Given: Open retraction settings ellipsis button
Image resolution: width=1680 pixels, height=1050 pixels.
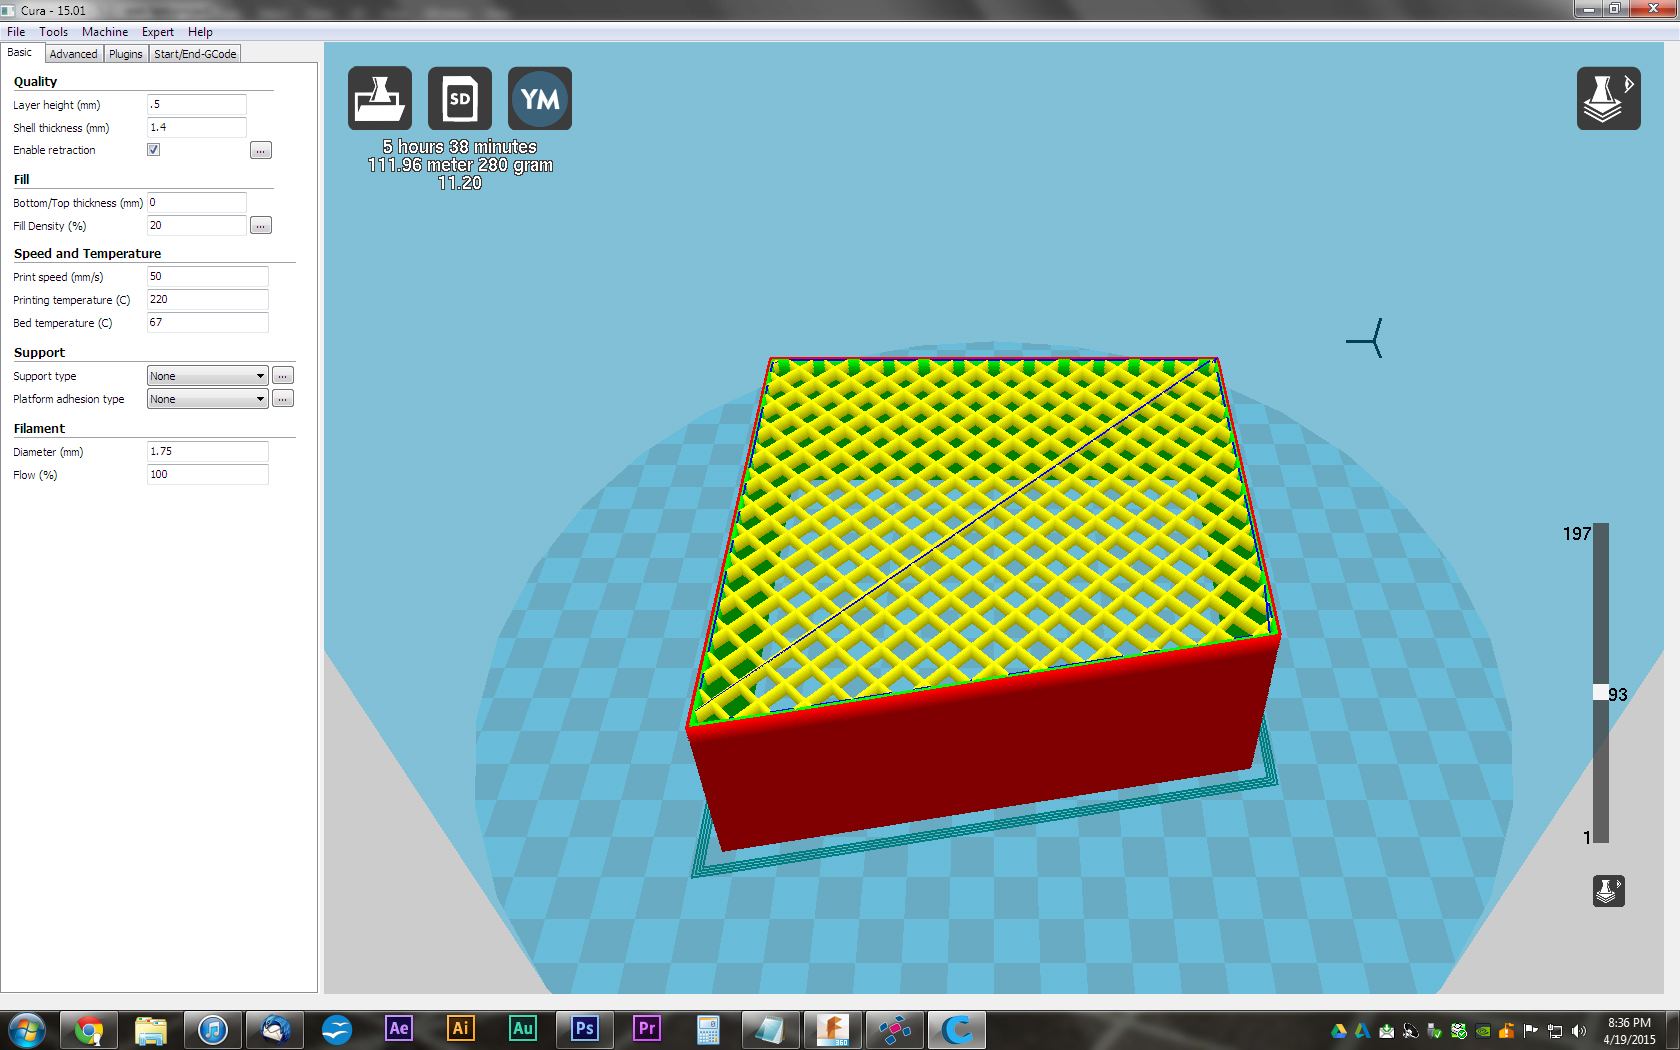Looking at the screenshot, I should (x=260, y=151).
